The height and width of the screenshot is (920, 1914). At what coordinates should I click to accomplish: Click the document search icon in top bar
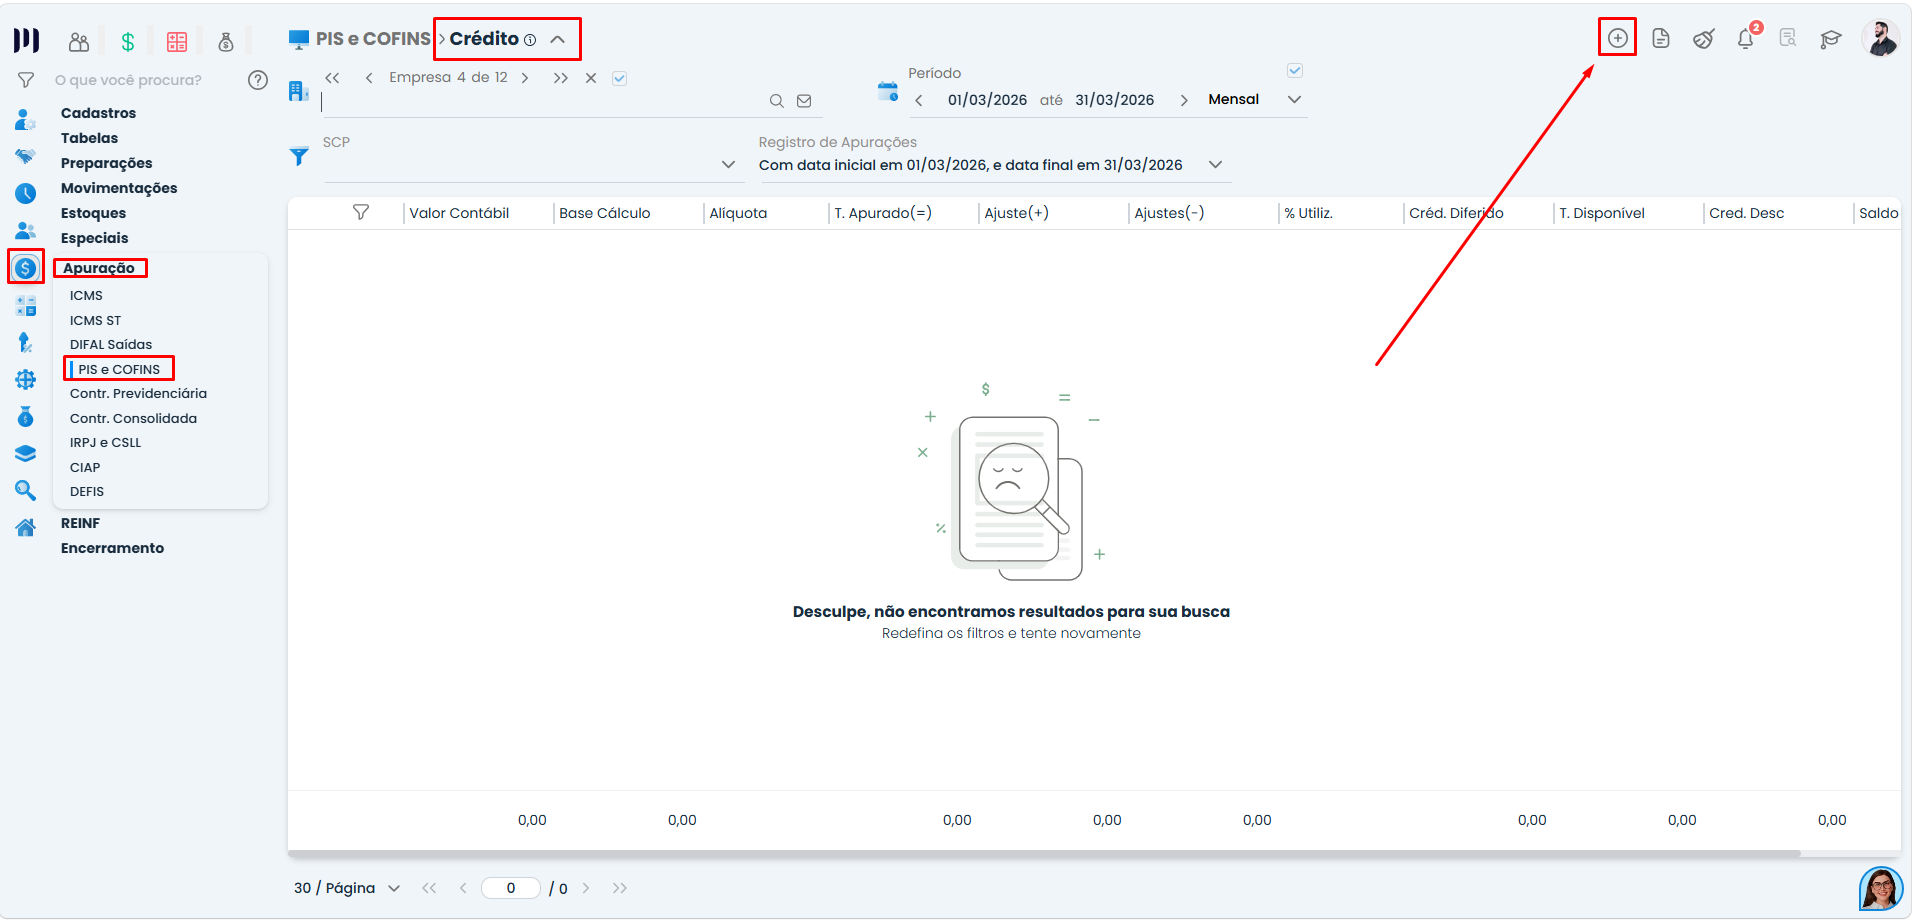point(1788,38)
